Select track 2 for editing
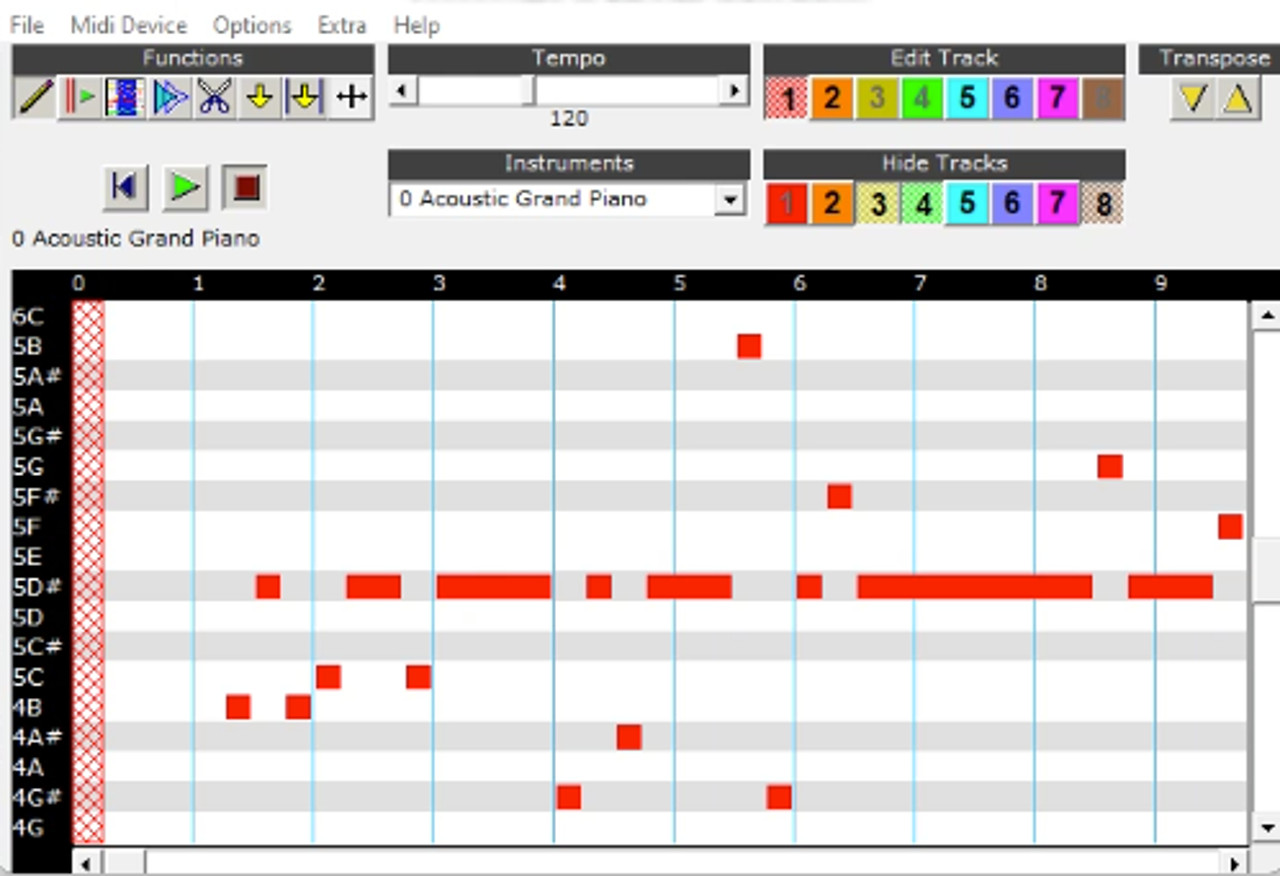The image size is (1280, 876). 831,97
